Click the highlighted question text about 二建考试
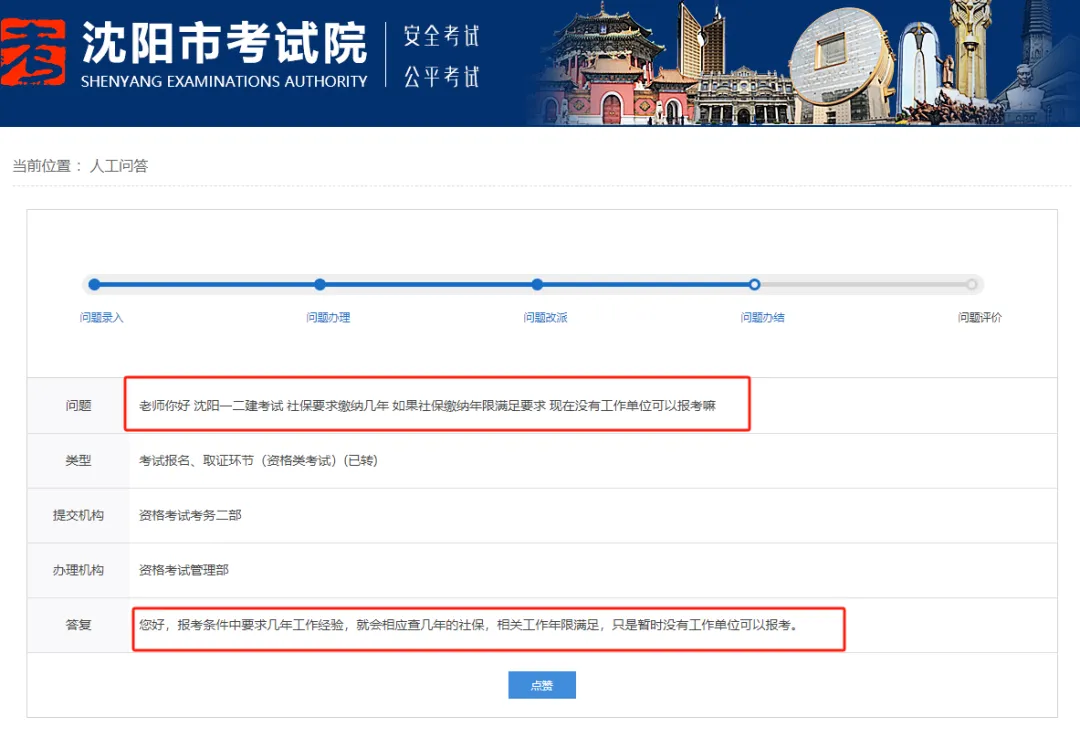 tap(427, 406)
